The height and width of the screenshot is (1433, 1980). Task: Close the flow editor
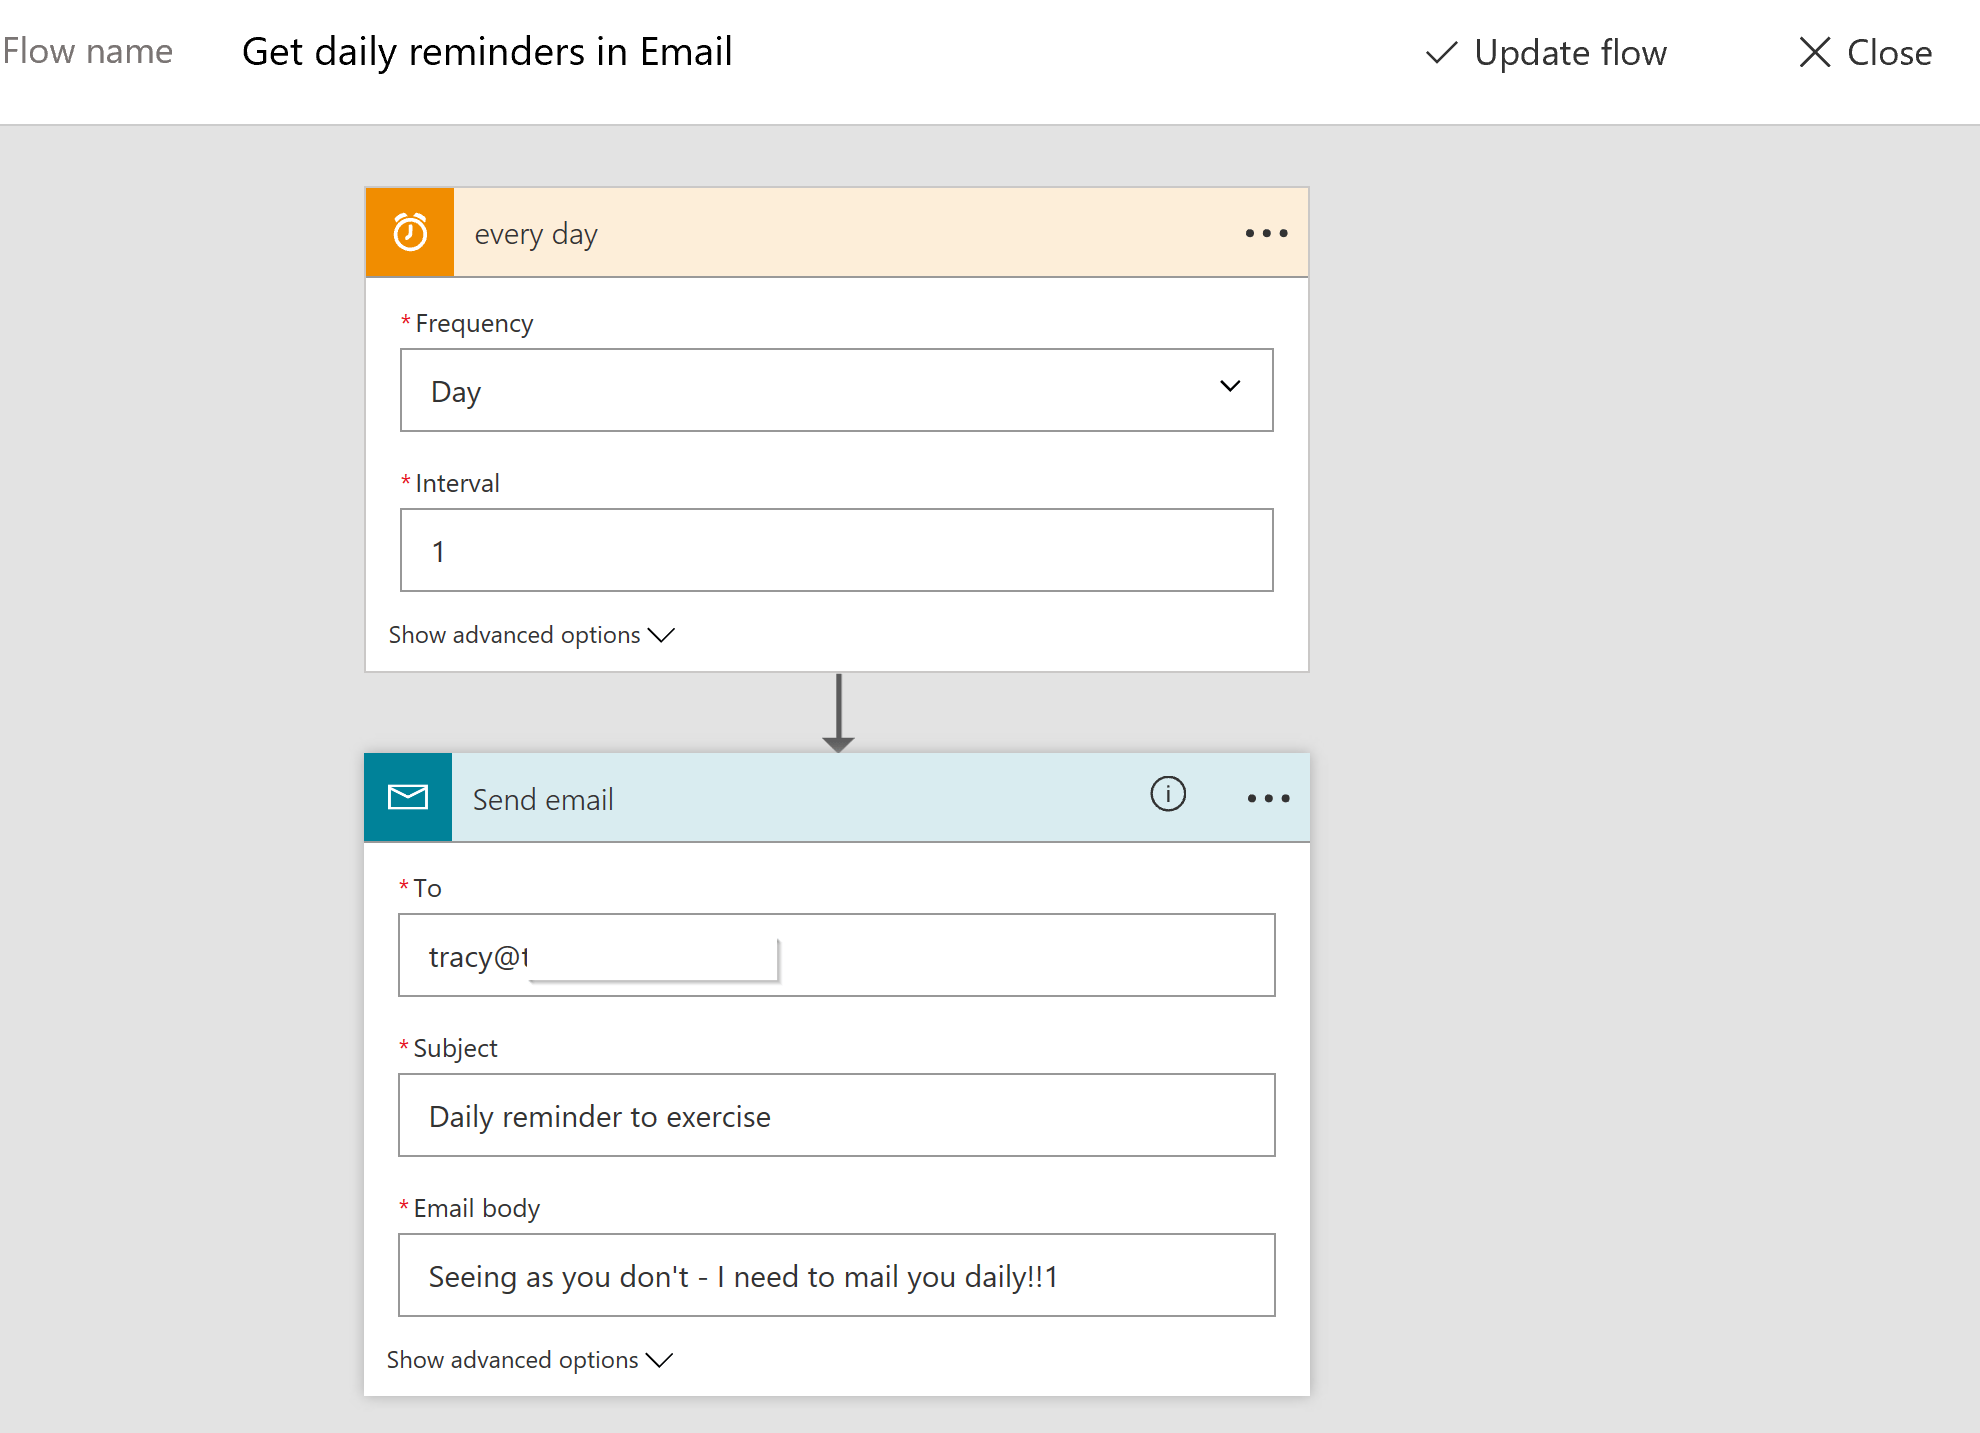1888,52
